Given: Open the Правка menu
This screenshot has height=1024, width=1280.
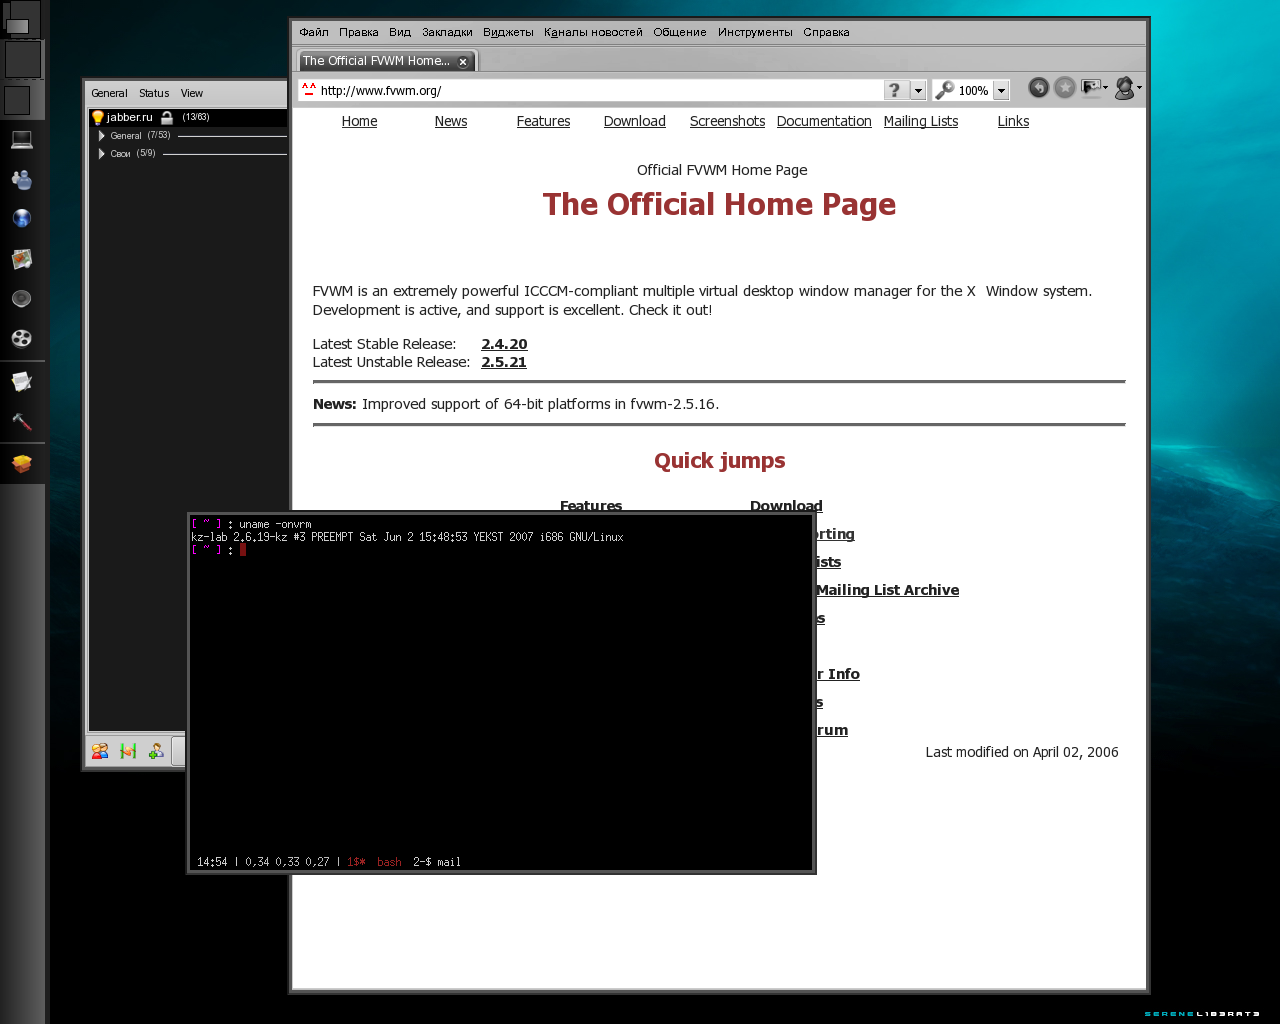Looking at the screenshot, I should point(359,32).
